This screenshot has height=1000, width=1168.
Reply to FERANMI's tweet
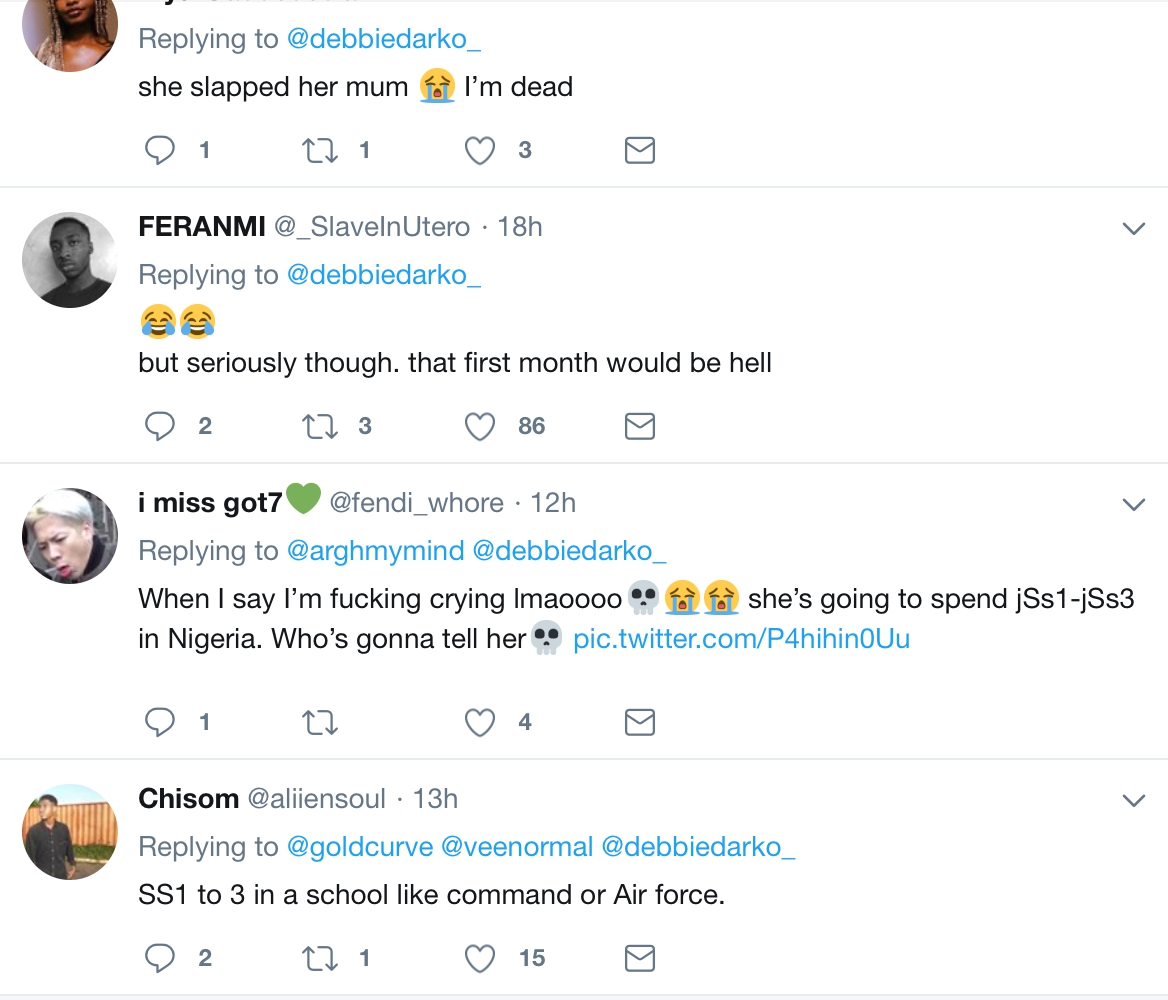[x=160, y=427]
